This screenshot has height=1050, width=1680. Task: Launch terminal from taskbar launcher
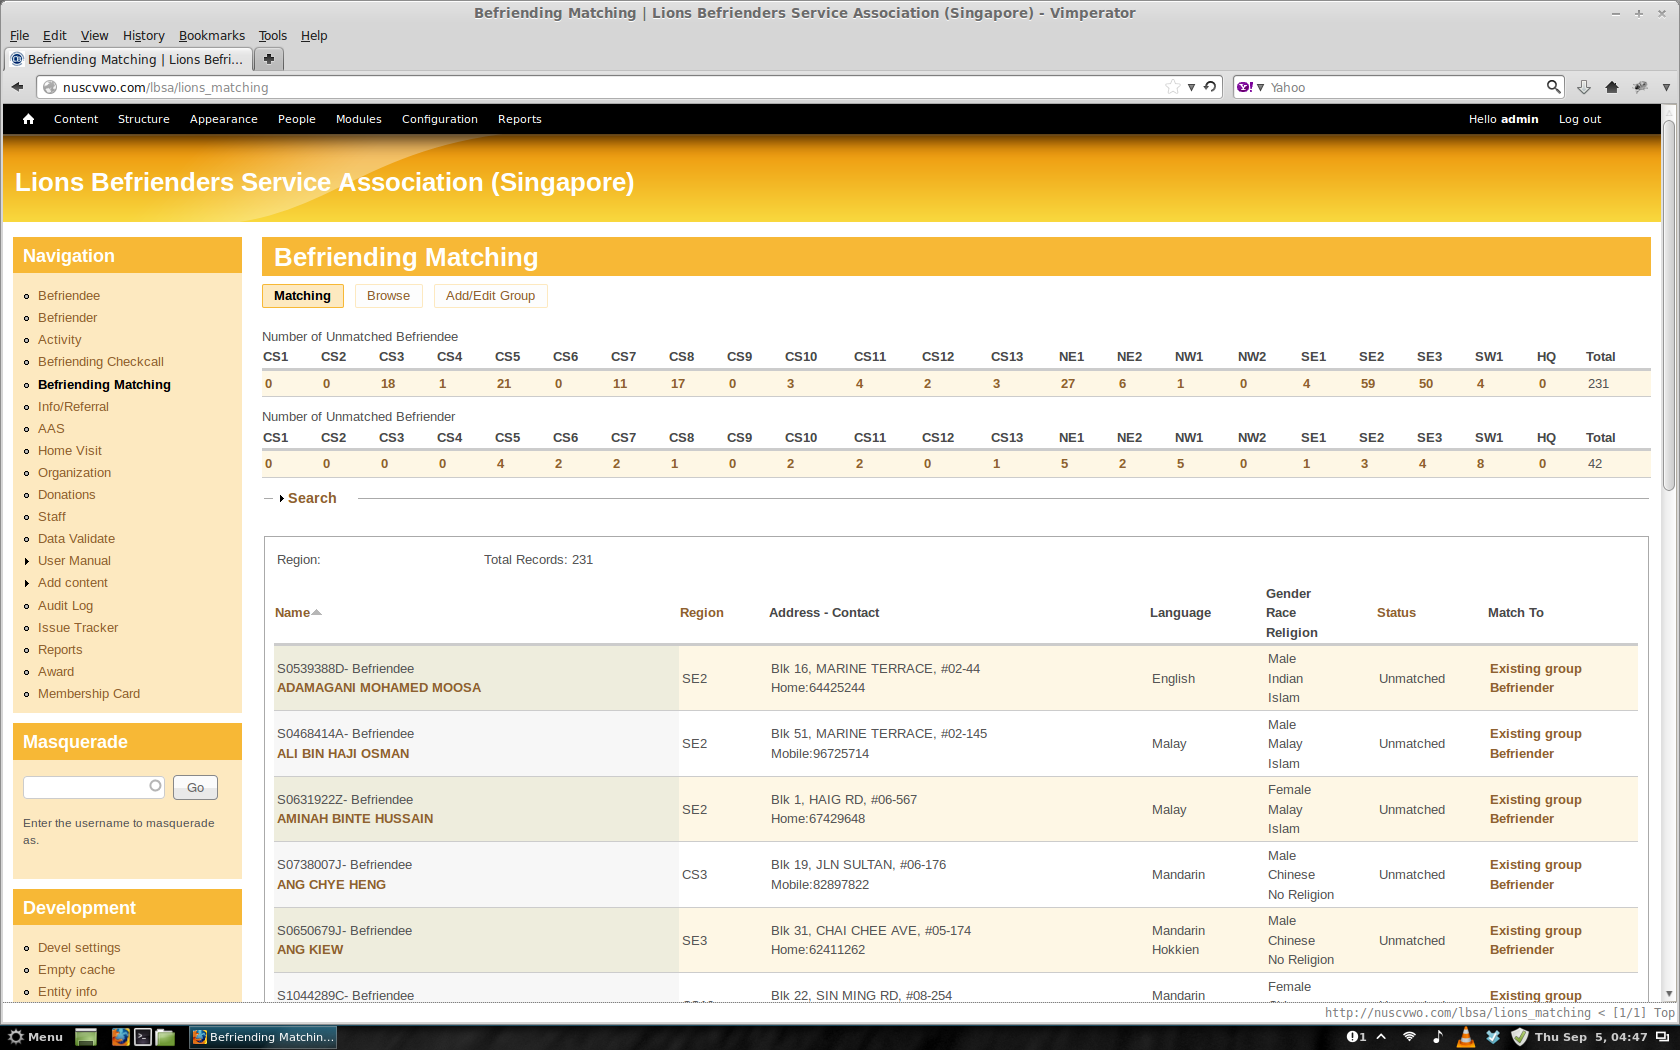pos(143,1037)
